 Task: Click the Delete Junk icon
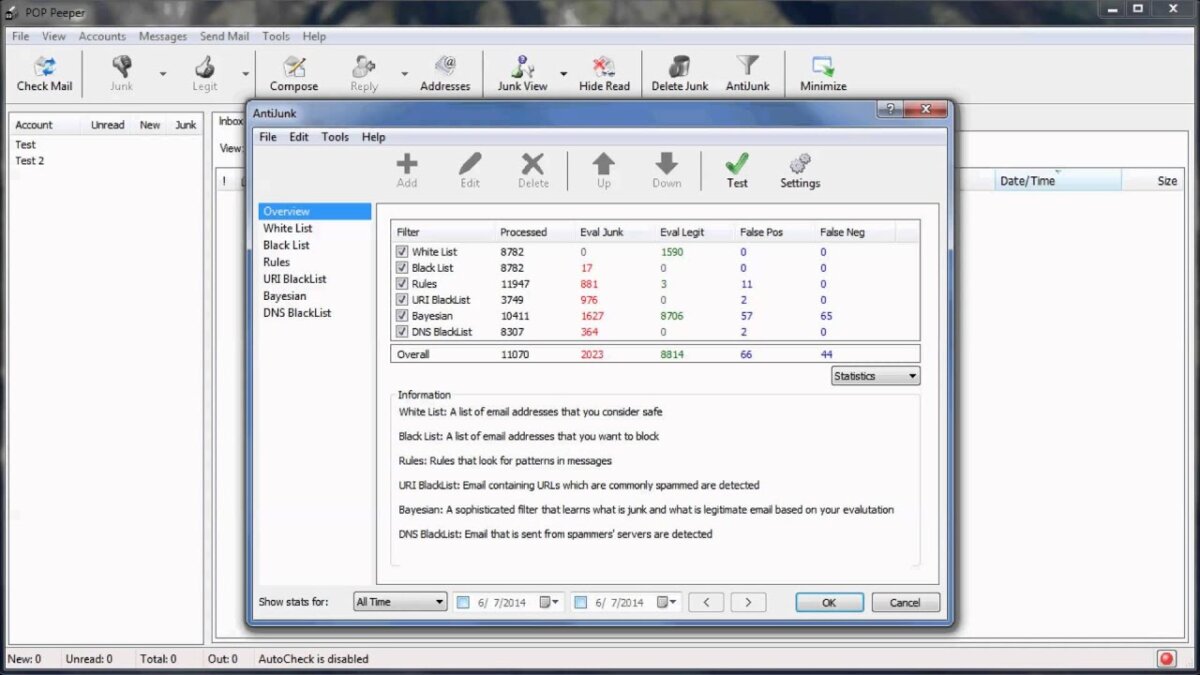click(680, 66)
